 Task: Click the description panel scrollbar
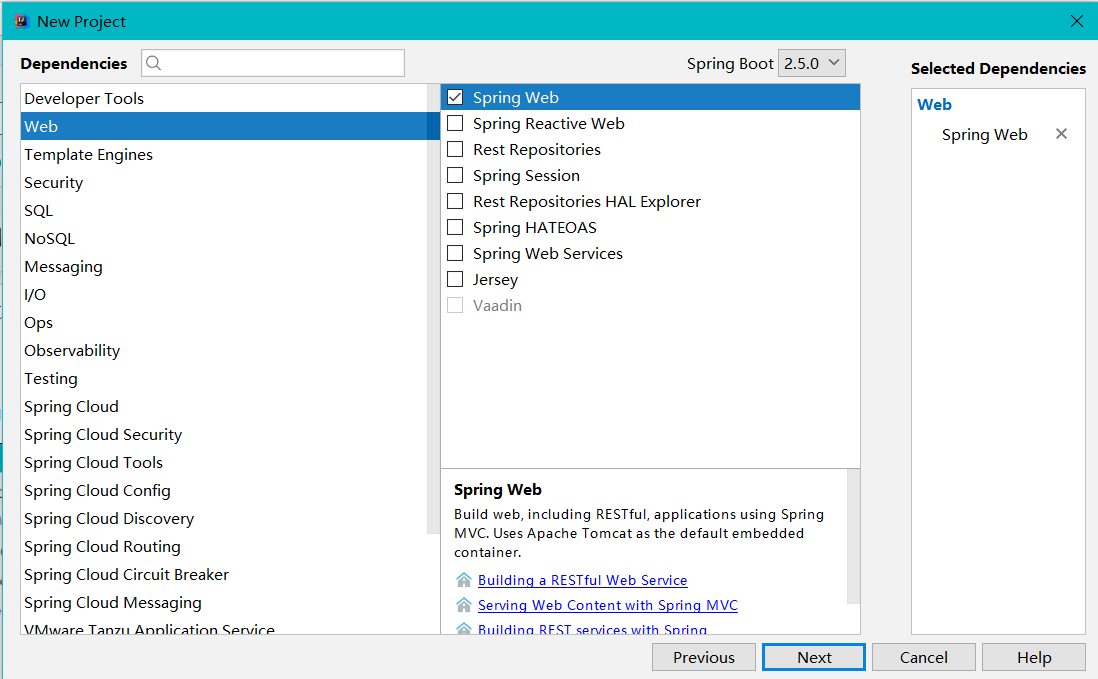(x=853, y=536)
